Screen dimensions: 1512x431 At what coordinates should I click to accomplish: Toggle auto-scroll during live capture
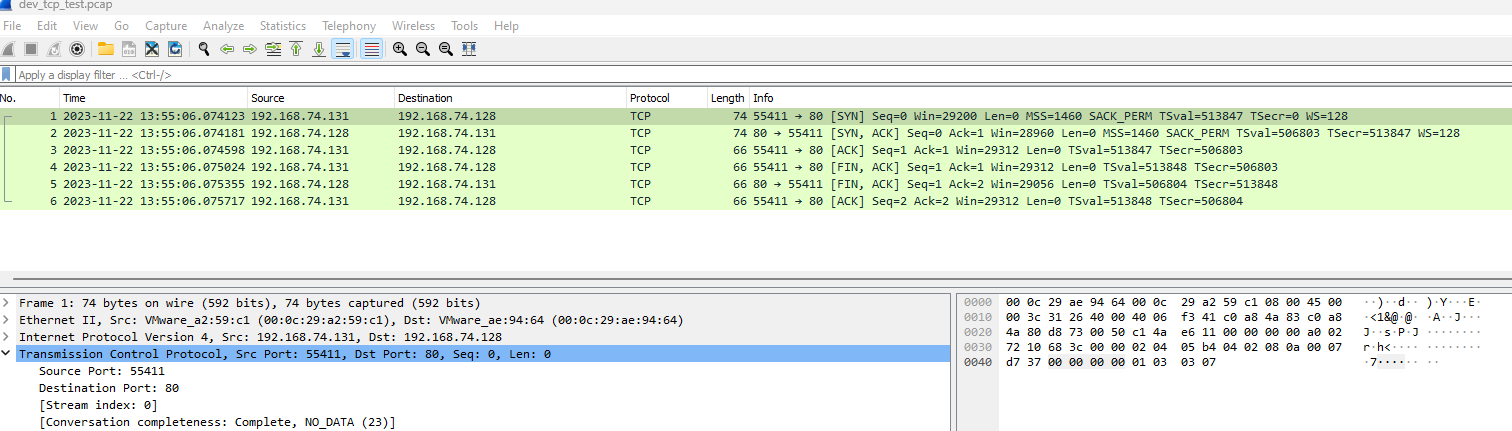click(342, 49)
